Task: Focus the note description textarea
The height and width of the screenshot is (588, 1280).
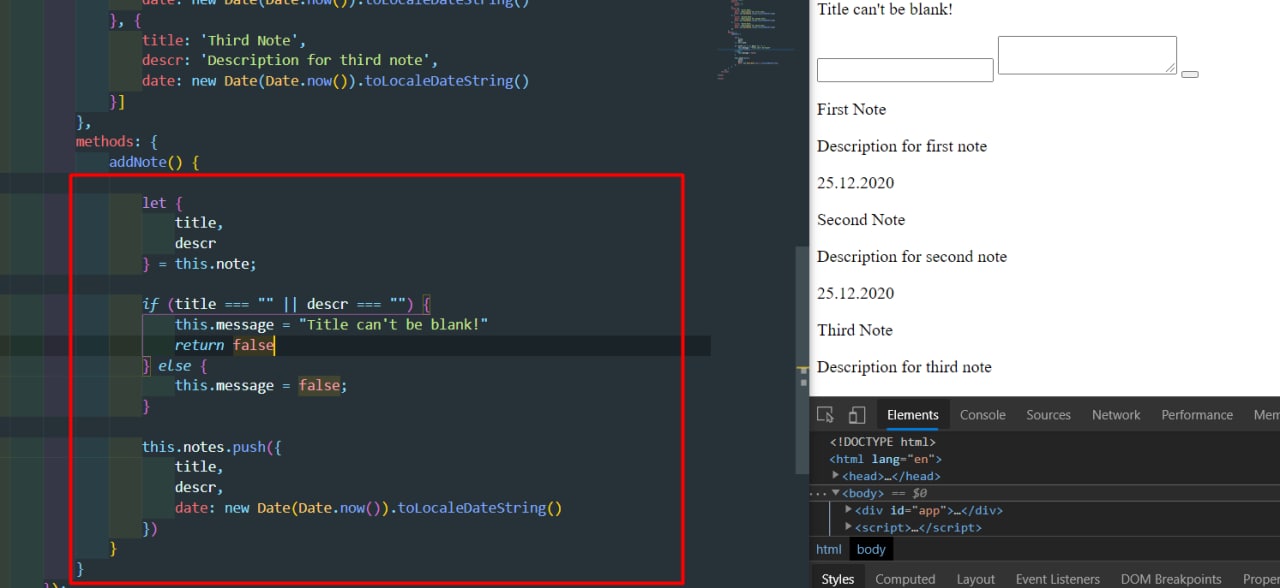Action: 1087,55
